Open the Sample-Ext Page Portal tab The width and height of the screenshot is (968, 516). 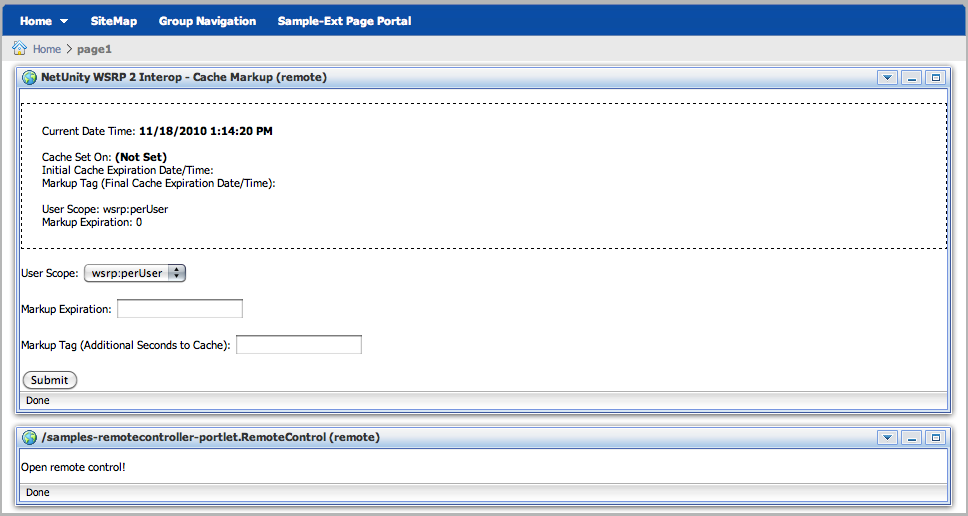tap(344, 21)
